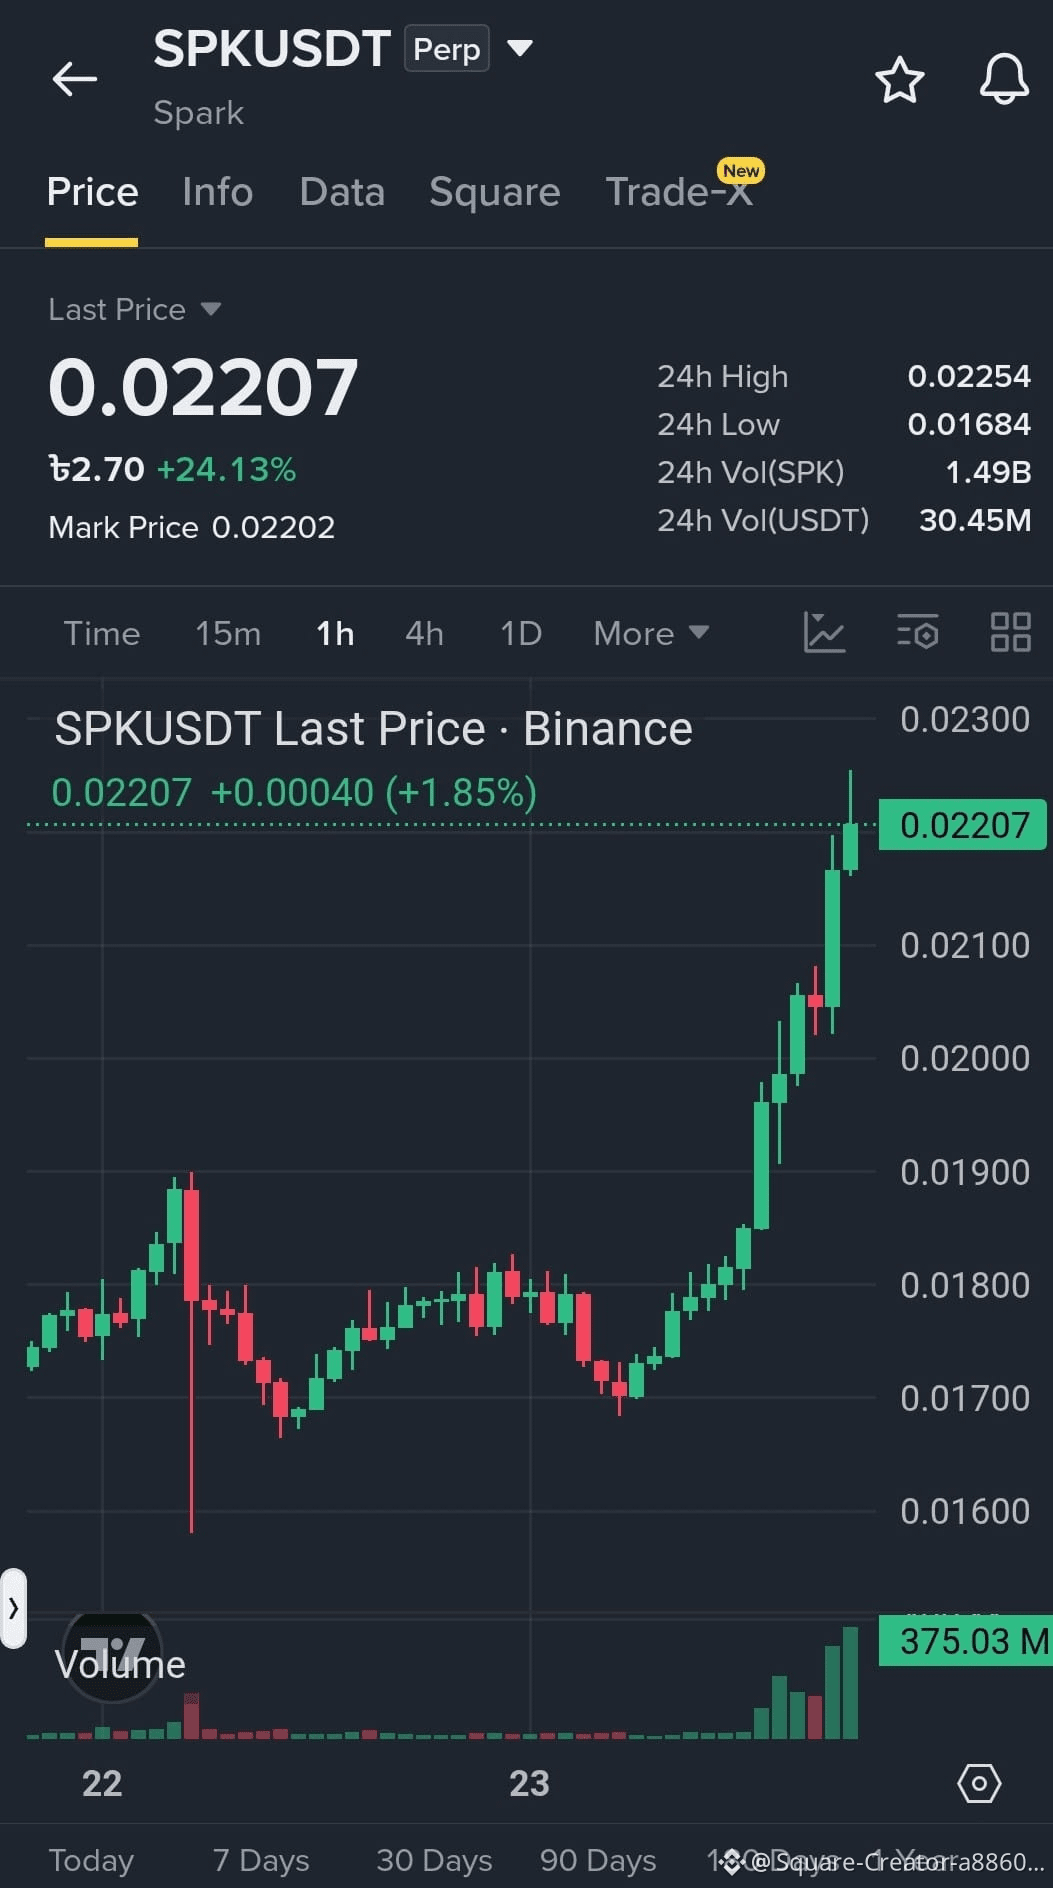The height and width of the screenshot is (1888, 1053).
Task: Open the chart indicators line-graph icon
Action: 825,633
